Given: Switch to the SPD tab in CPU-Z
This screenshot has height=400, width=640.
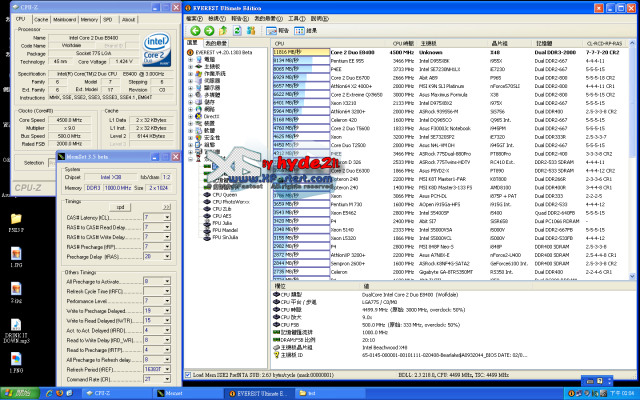Looking at the screenshot, I should pyautogui.click(x=108, y=20).
